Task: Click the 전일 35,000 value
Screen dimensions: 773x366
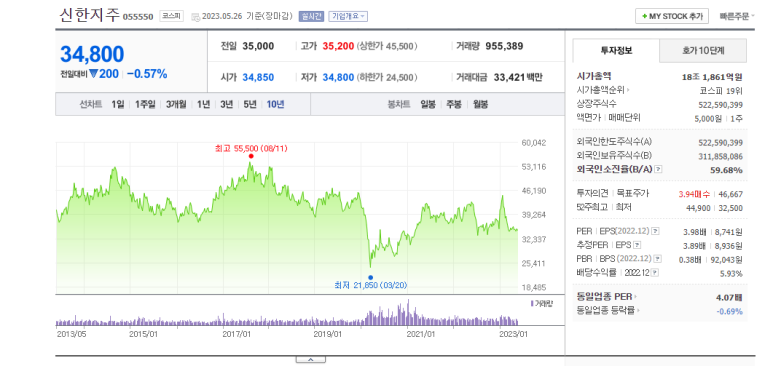Action: tap(258, 46)
